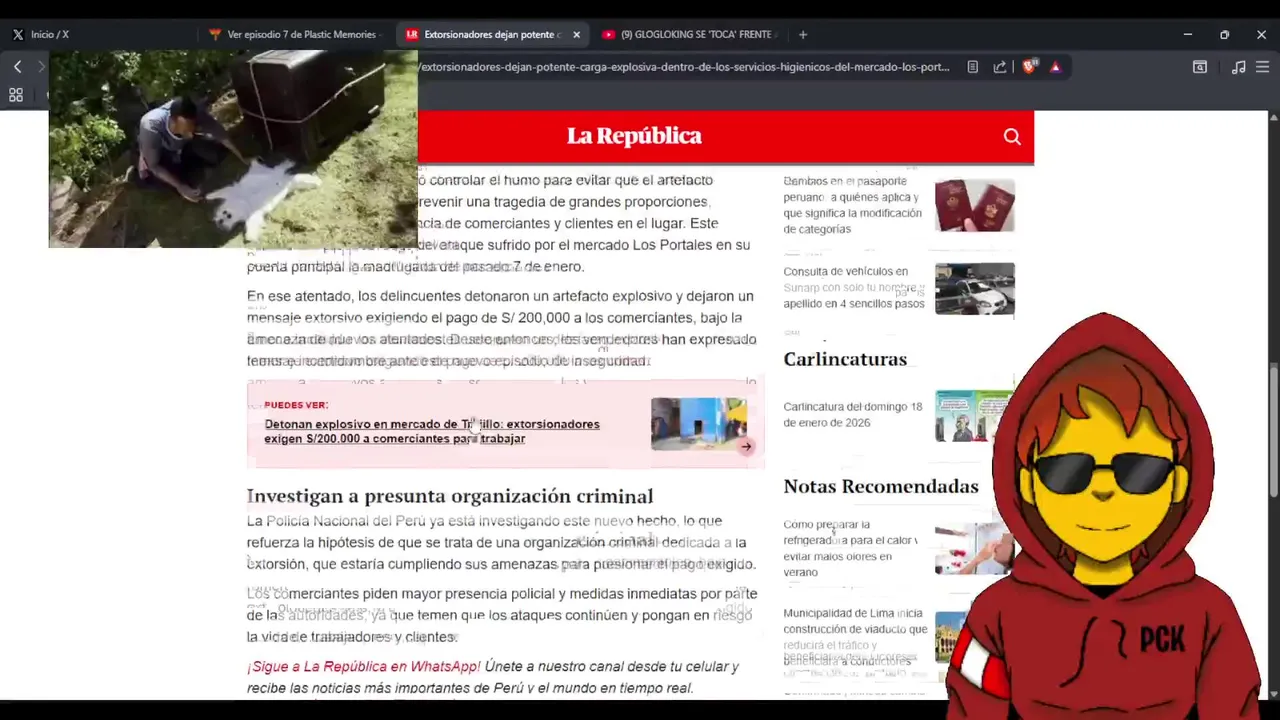The width and height of the screenshot is (1280, 720).
Task: Open the Detonan explosivo en mercado related link
Action: tap(432, 431)
